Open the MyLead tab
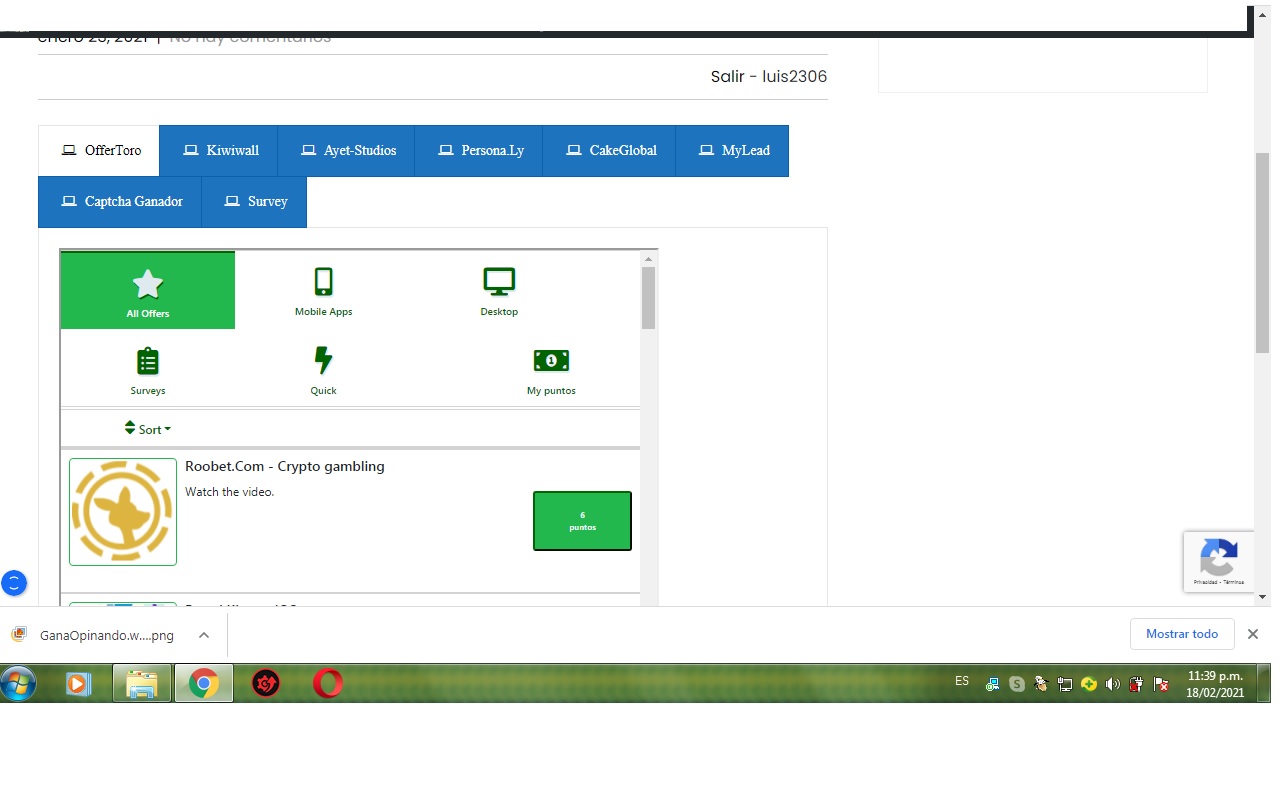The image size is (1280, 800). click(732, 151)
